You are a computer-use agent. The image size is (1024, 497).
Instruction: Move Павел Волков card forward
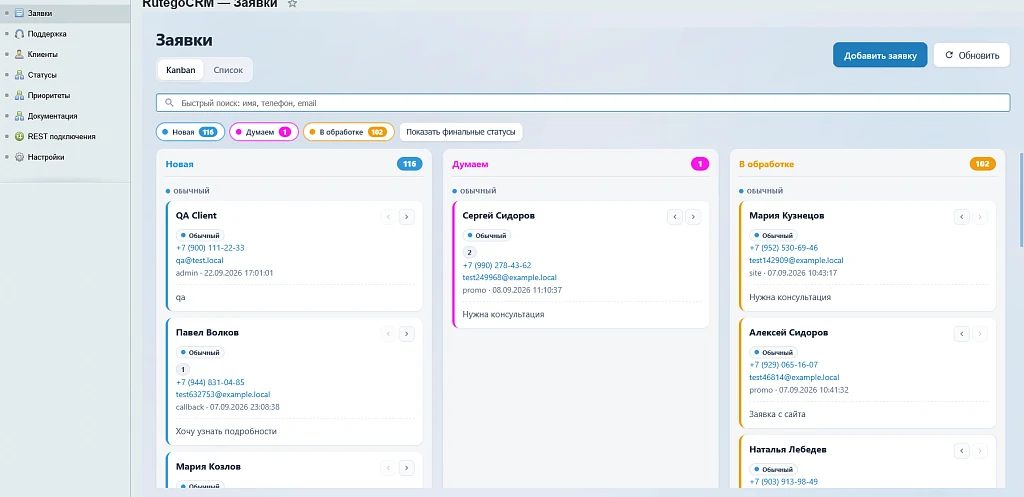(406, 334)
